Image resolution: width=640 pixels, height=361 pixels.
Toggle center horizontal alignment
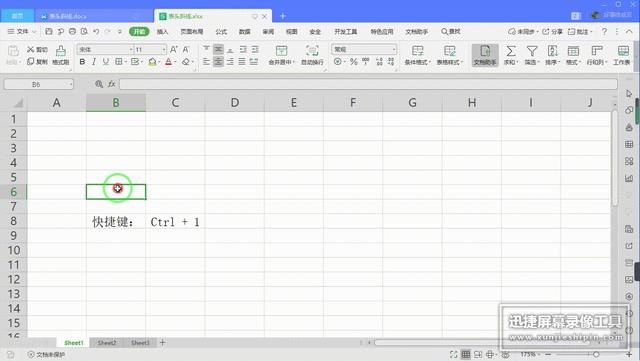218,62
